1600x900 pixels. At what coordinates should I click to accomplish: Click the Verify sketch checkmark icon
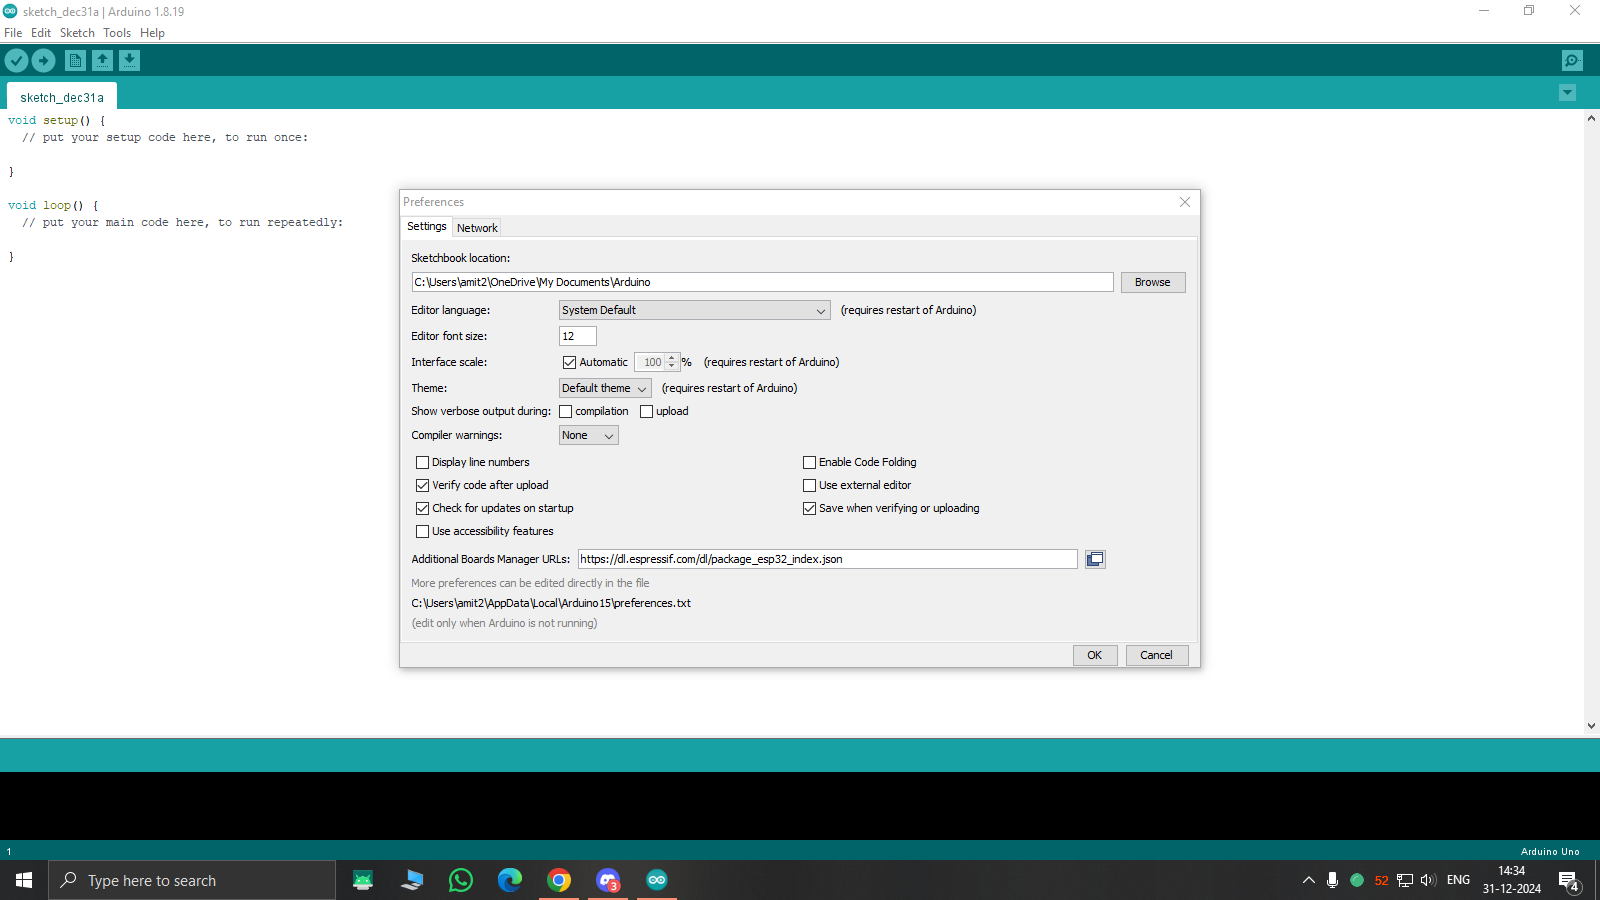[16, 61]
